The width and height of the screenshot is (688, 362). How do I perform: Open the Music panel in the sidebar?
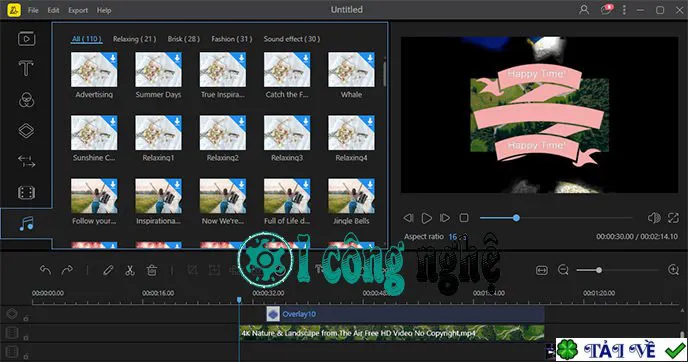click(26, 224)
